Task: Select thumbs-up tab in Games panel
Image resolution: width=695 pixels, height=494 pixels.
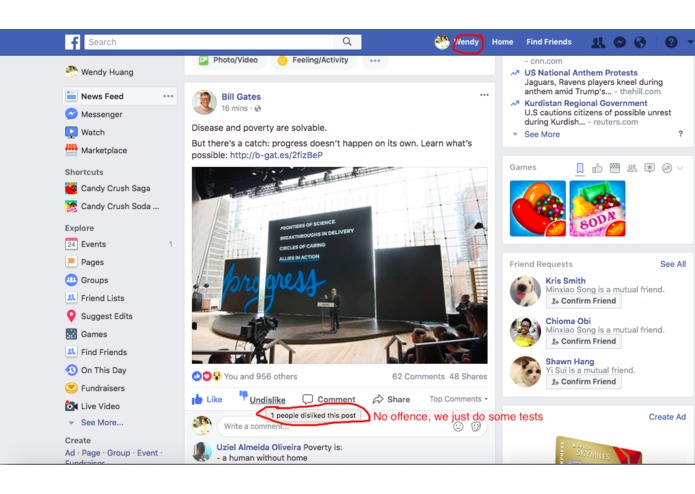Action: (597, 168)
